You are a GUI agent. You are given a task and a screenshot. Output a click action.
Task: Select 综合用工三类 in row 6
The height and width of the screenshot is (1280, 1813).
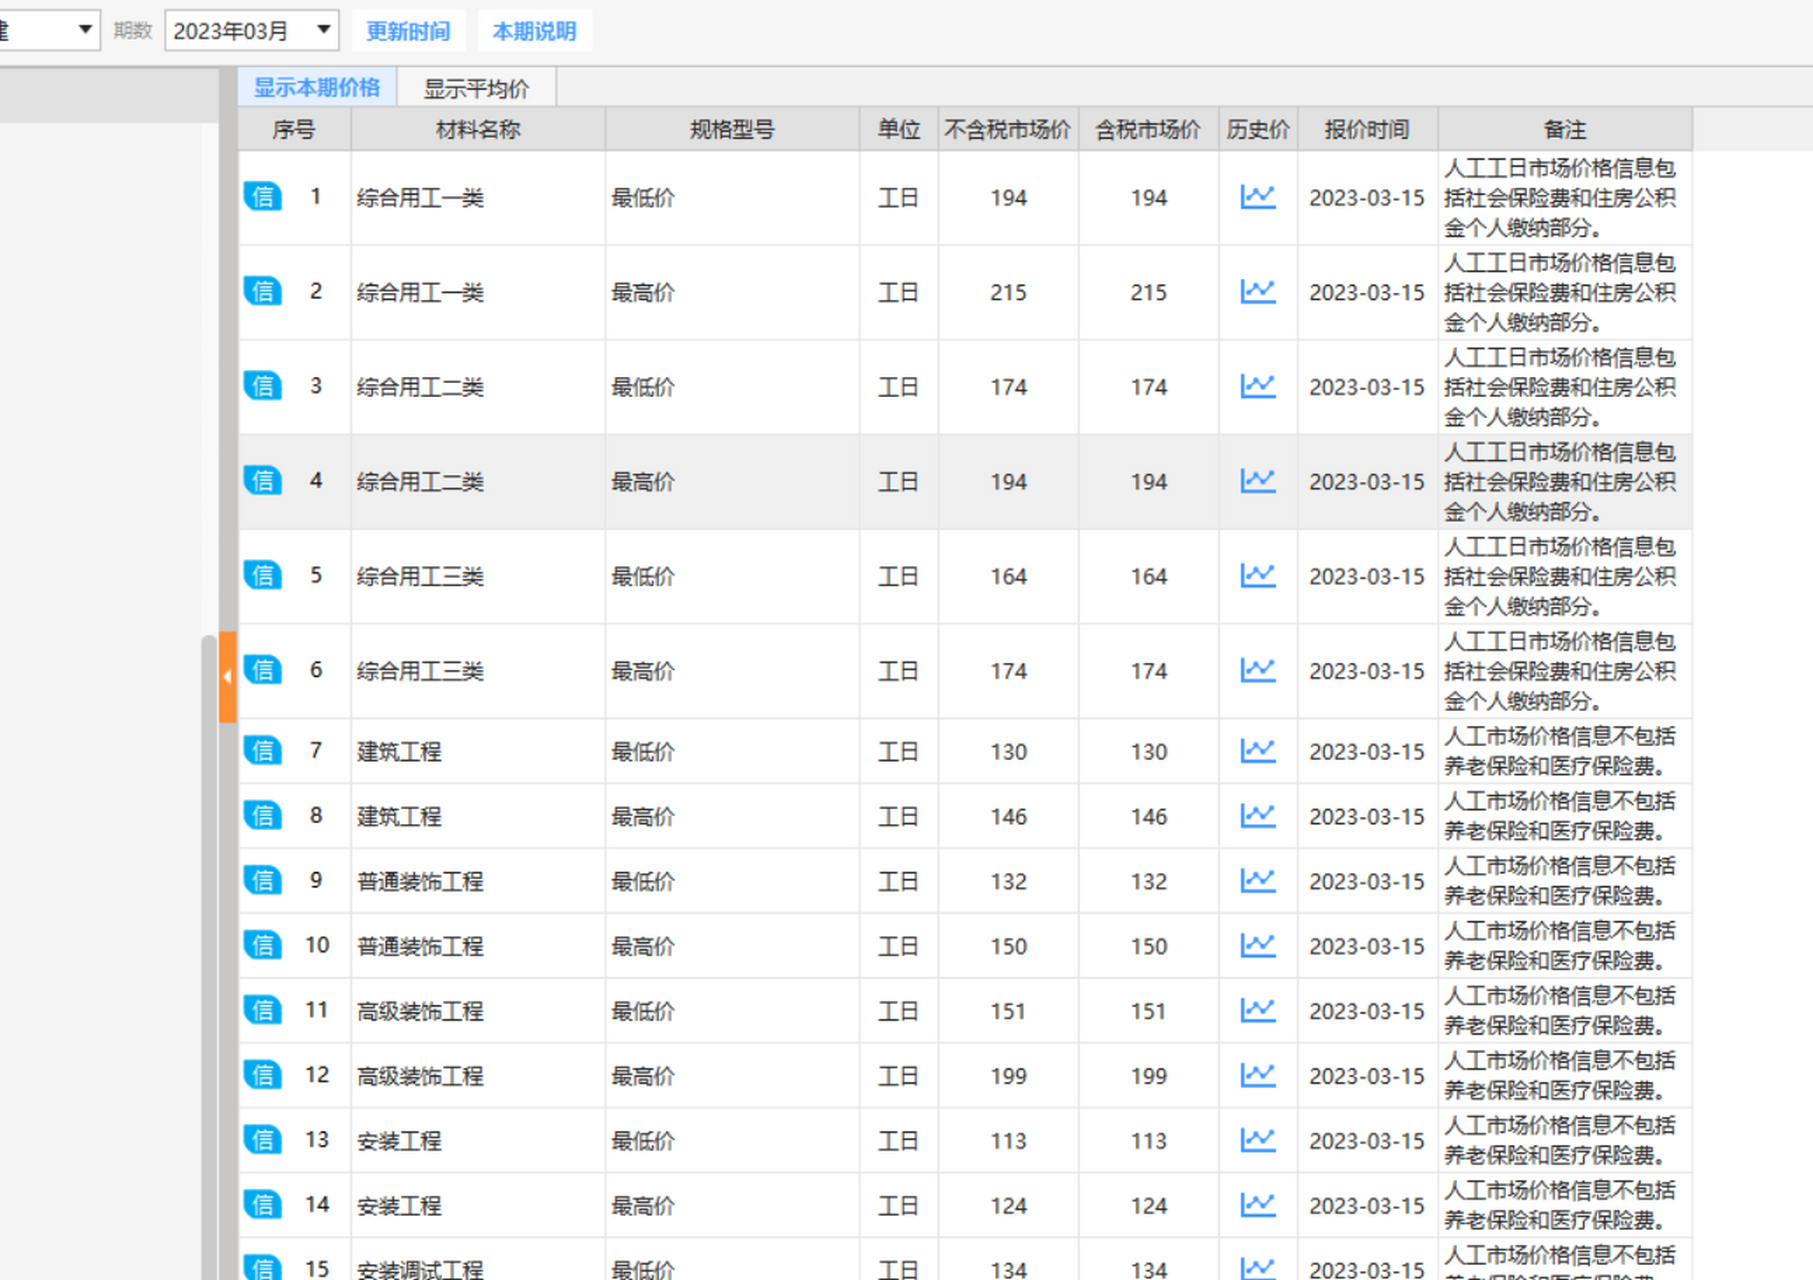click(420, 671)
